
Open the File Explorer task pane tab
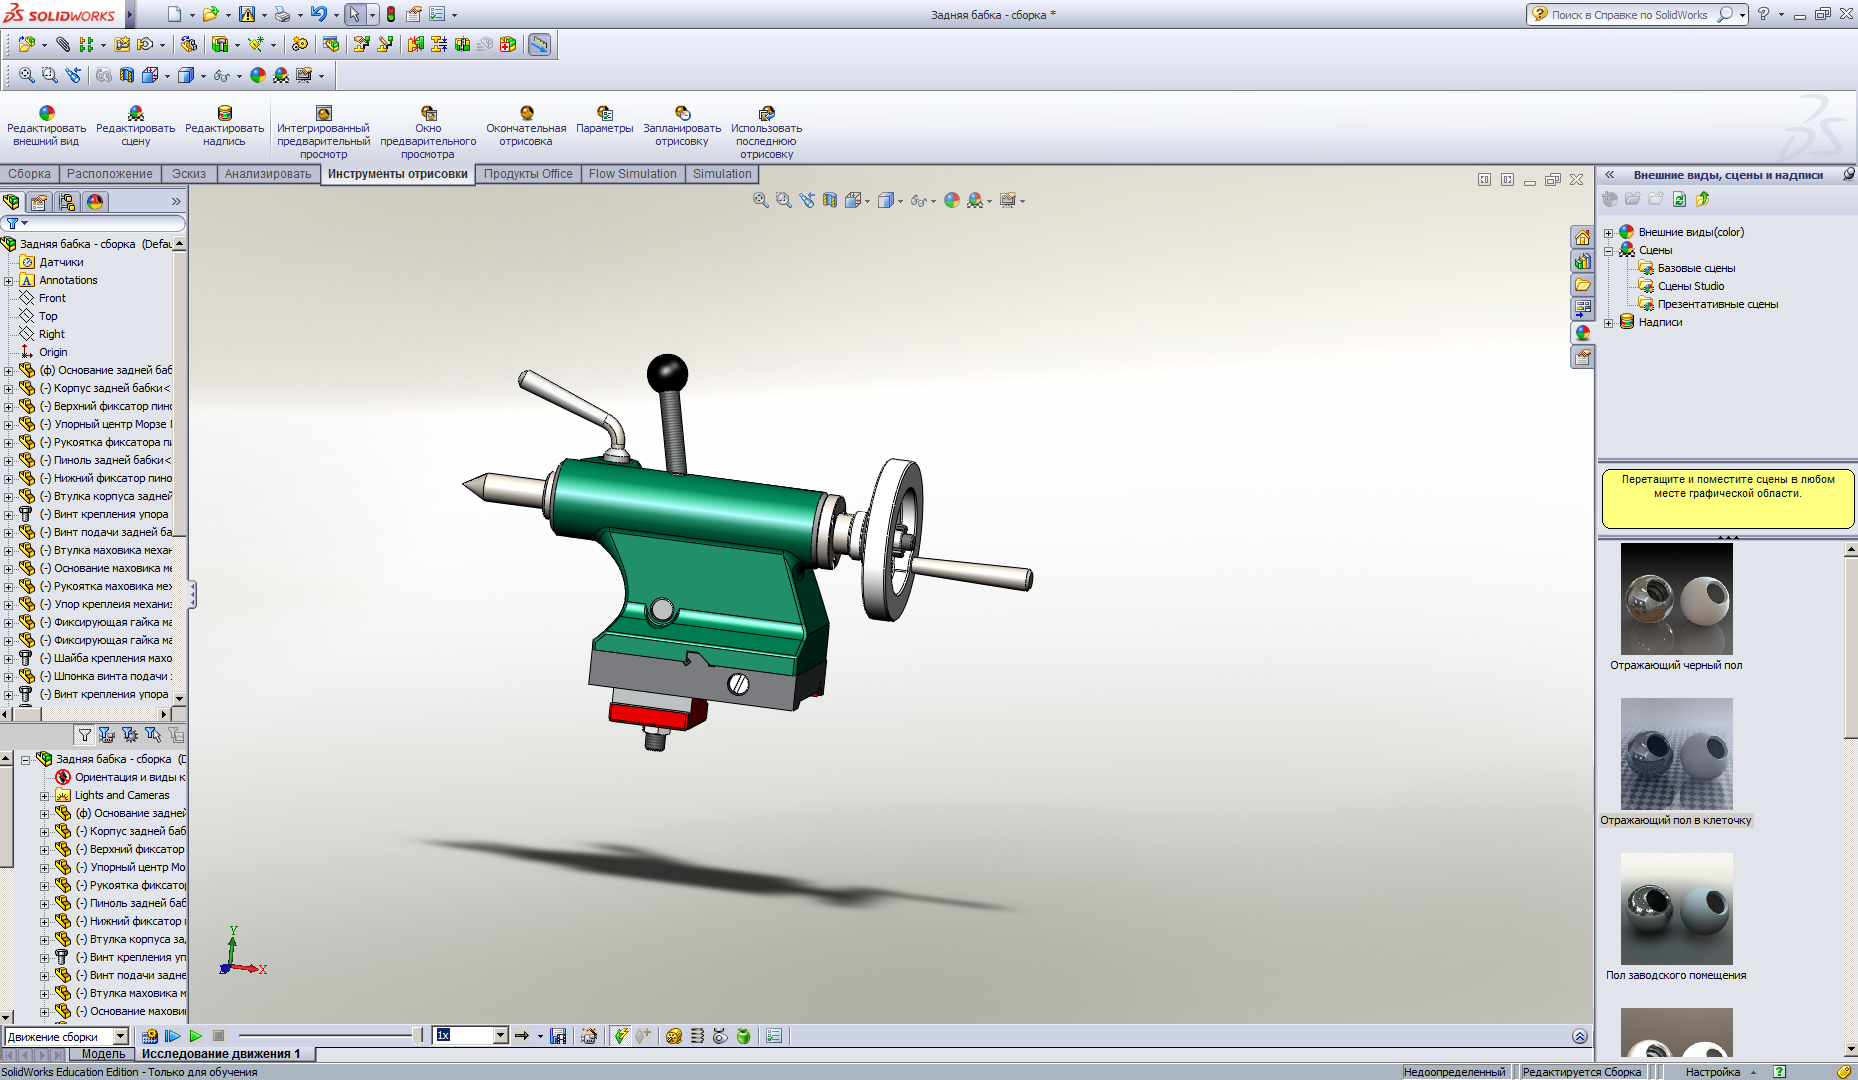(x=1582, y=285)
